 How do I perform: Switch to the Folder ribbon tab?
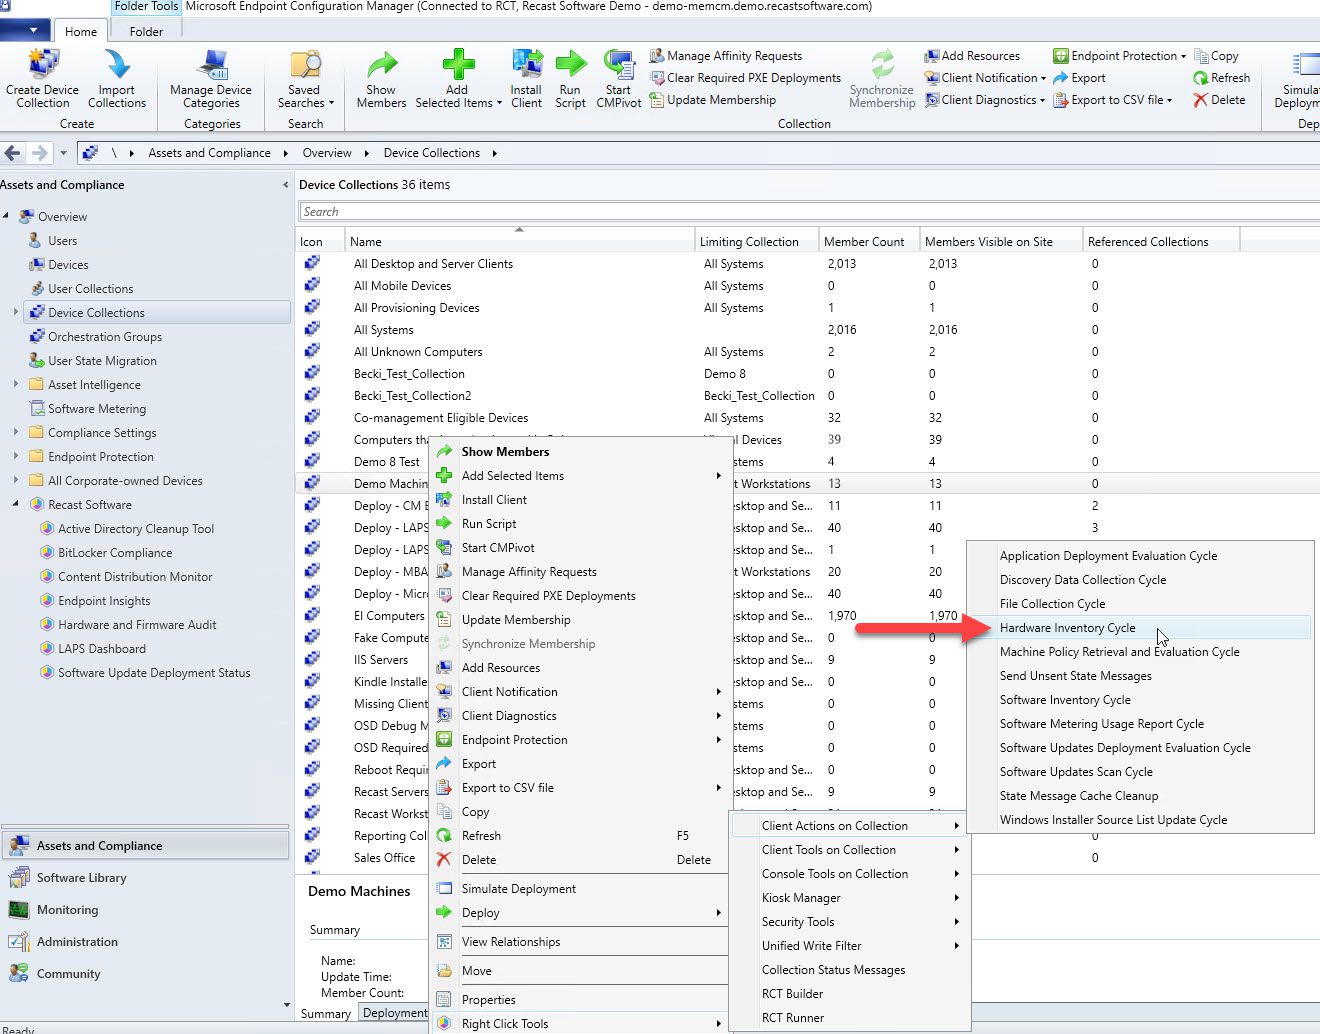[145, 31]
